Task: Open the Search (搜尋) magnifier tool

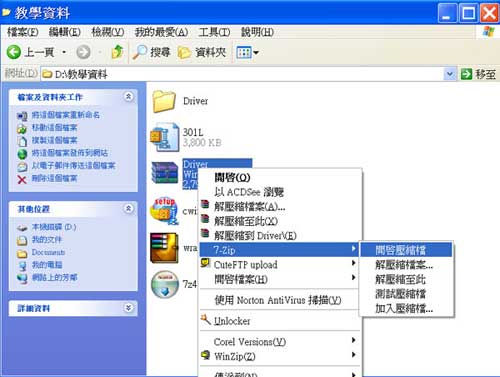Action: pos(151,52)
